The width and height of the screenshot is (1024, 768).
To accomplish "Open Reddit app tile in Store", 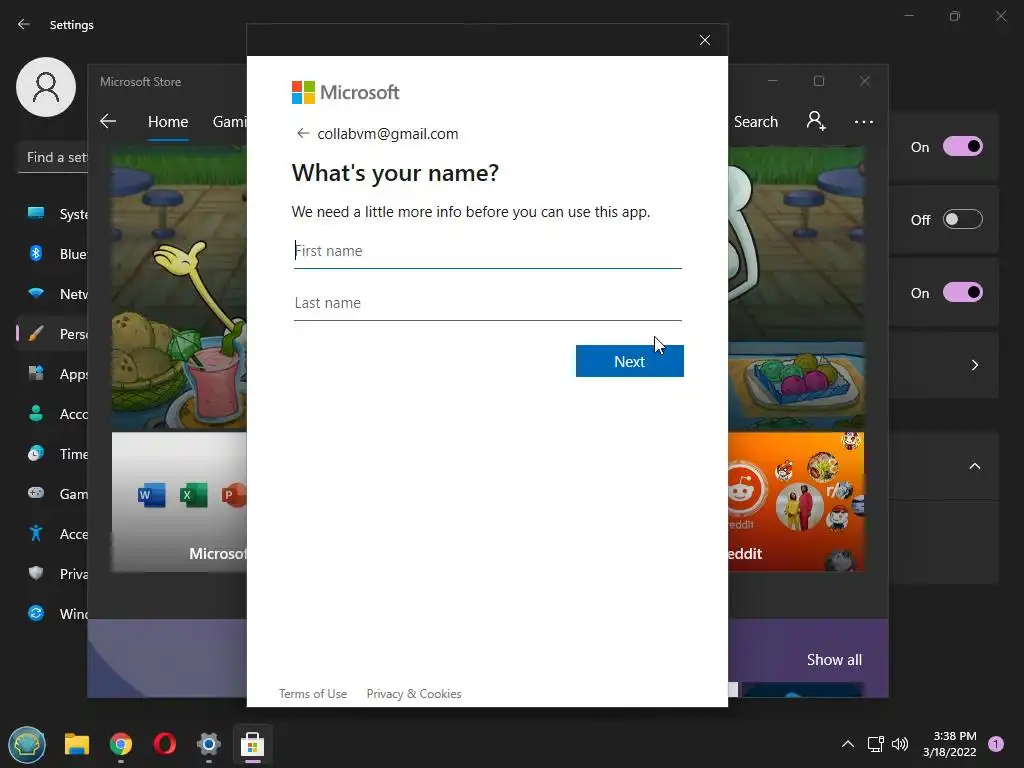I will [796, 502].
